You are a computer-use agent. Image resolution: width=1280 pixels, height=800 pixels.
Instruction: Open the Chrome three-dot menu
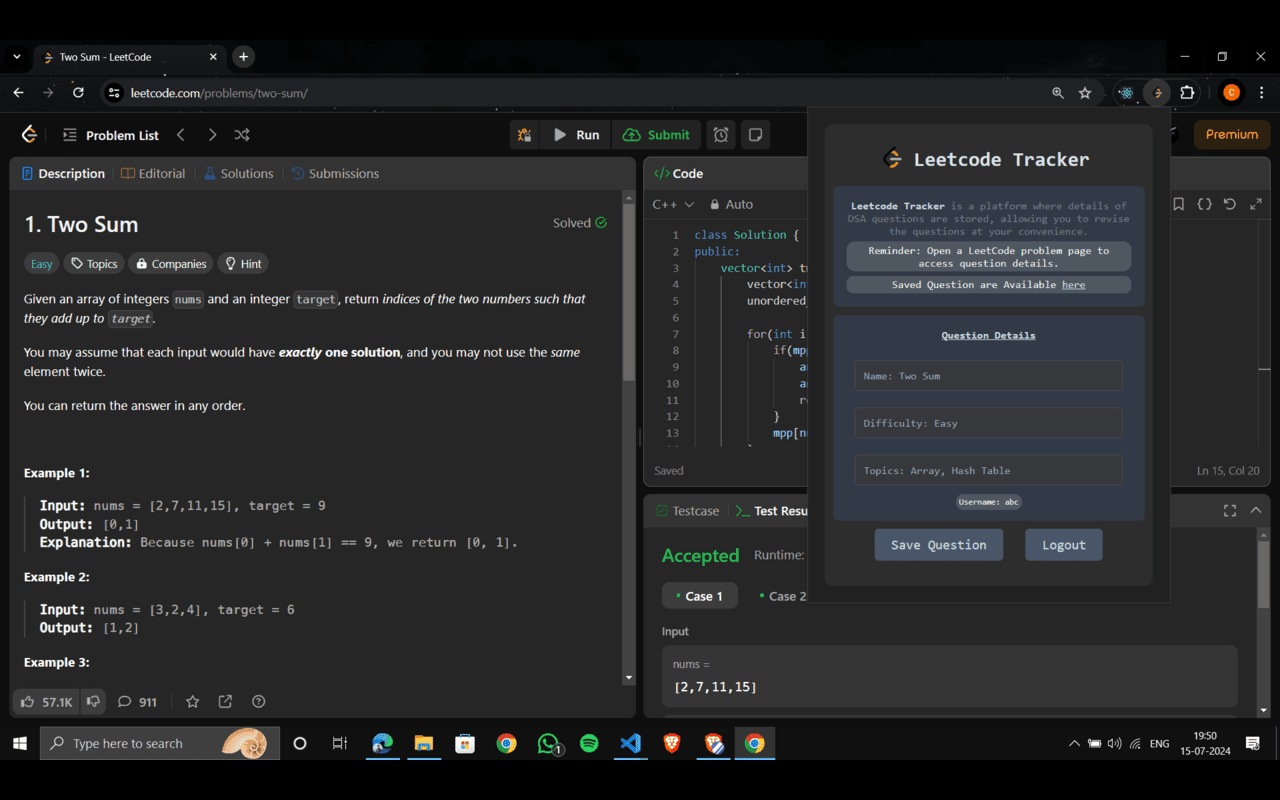tap(1261, 93)
